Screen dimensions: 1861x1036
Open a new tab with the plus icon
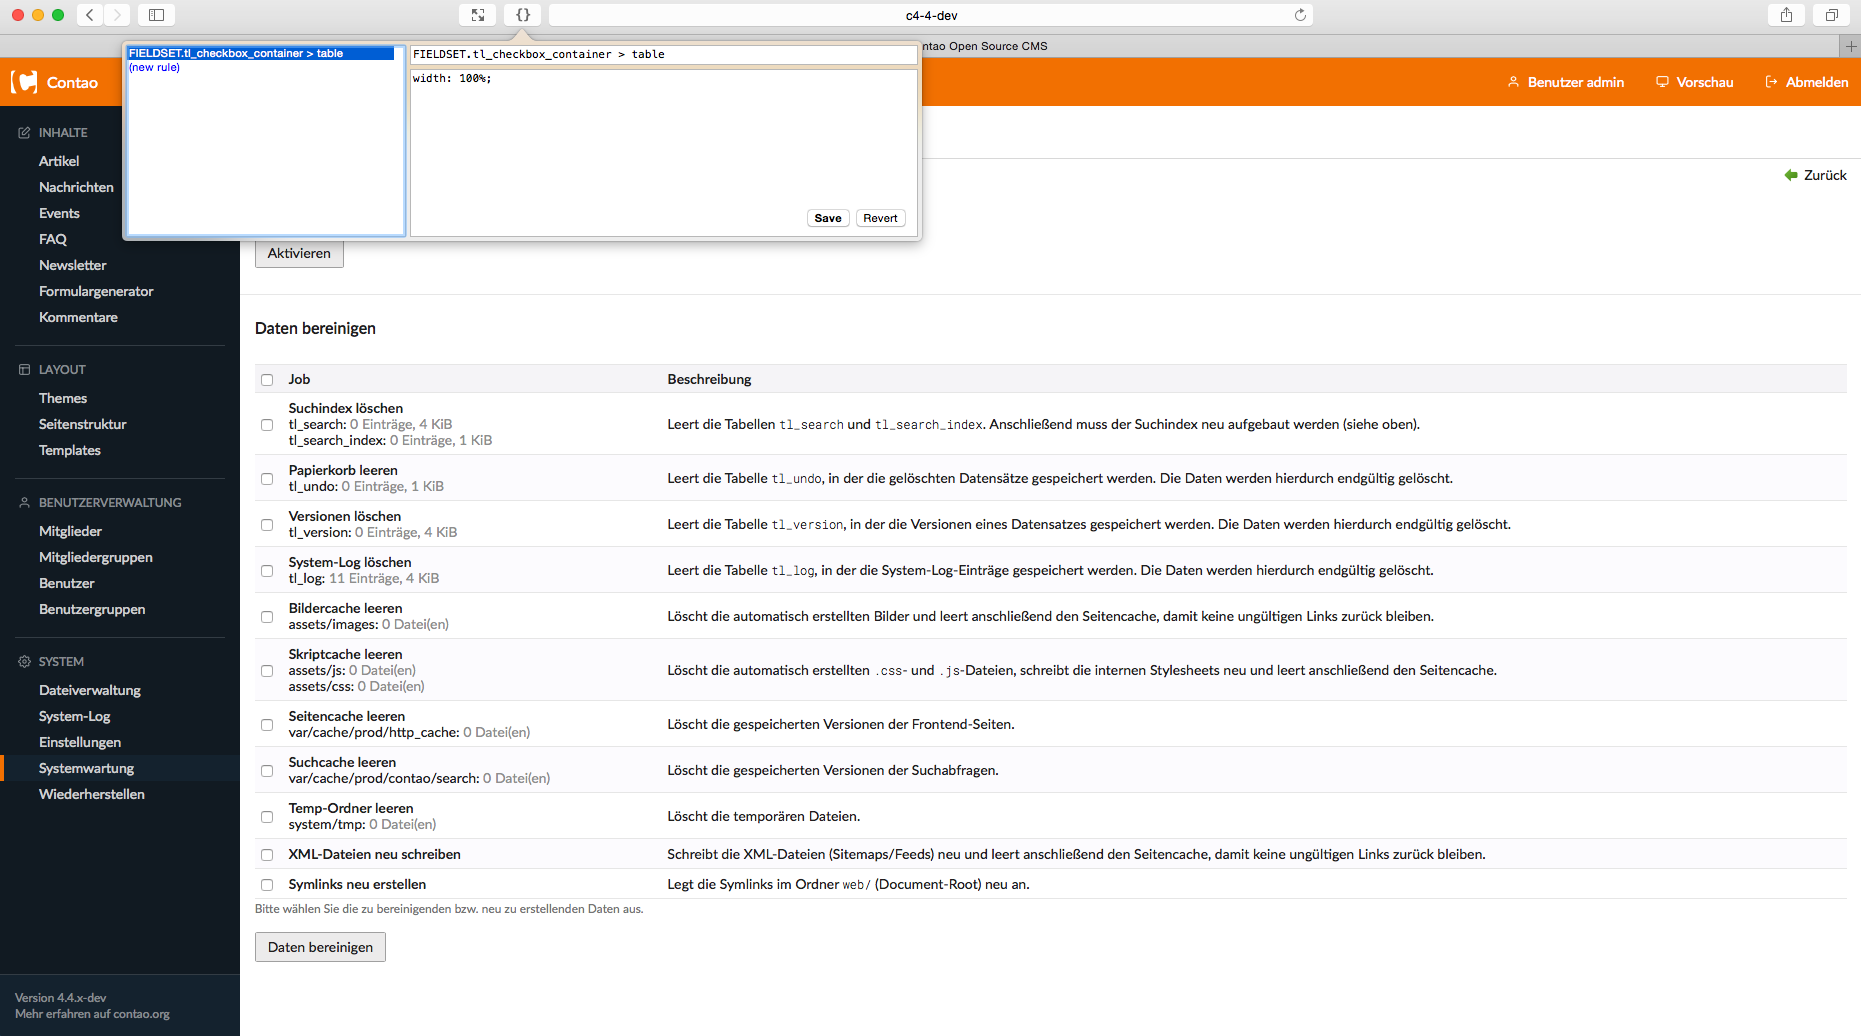click(1850, 46)
